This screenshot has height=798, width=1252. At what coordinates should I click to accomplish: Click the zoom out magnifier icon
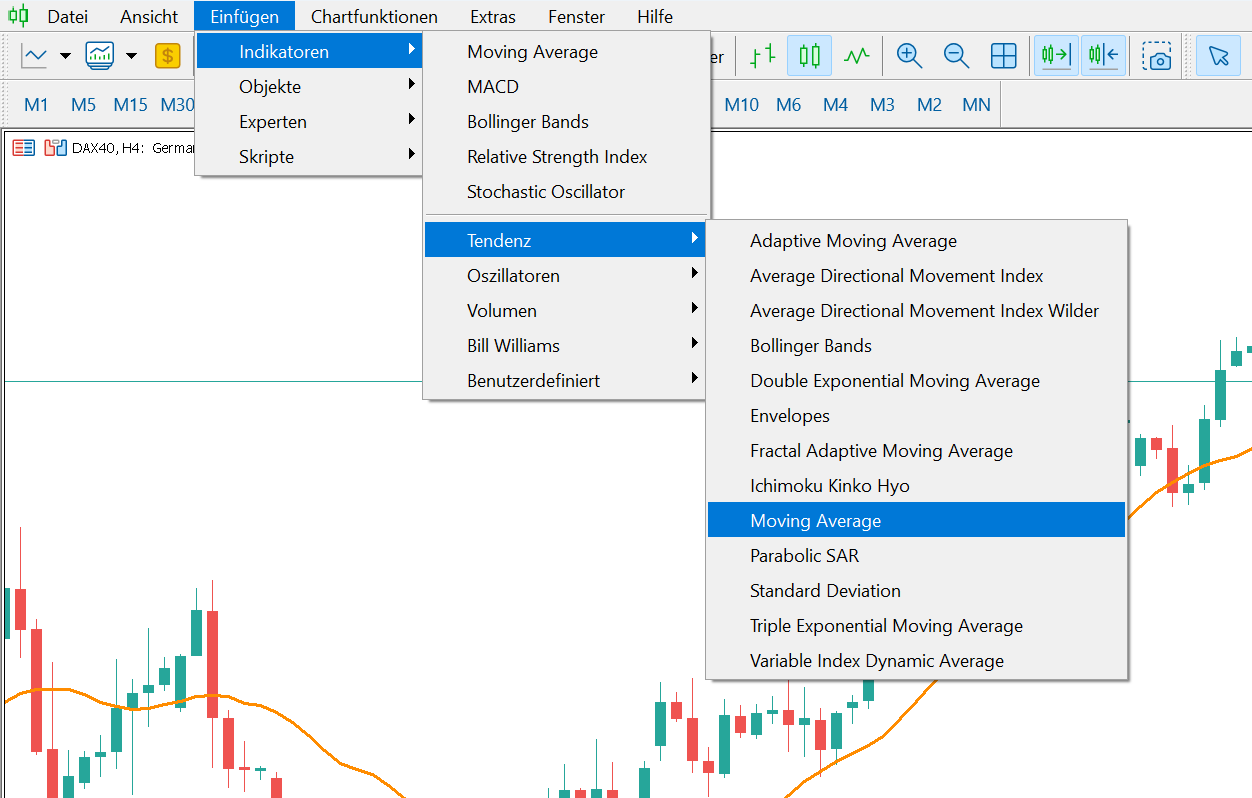point(956,56)
